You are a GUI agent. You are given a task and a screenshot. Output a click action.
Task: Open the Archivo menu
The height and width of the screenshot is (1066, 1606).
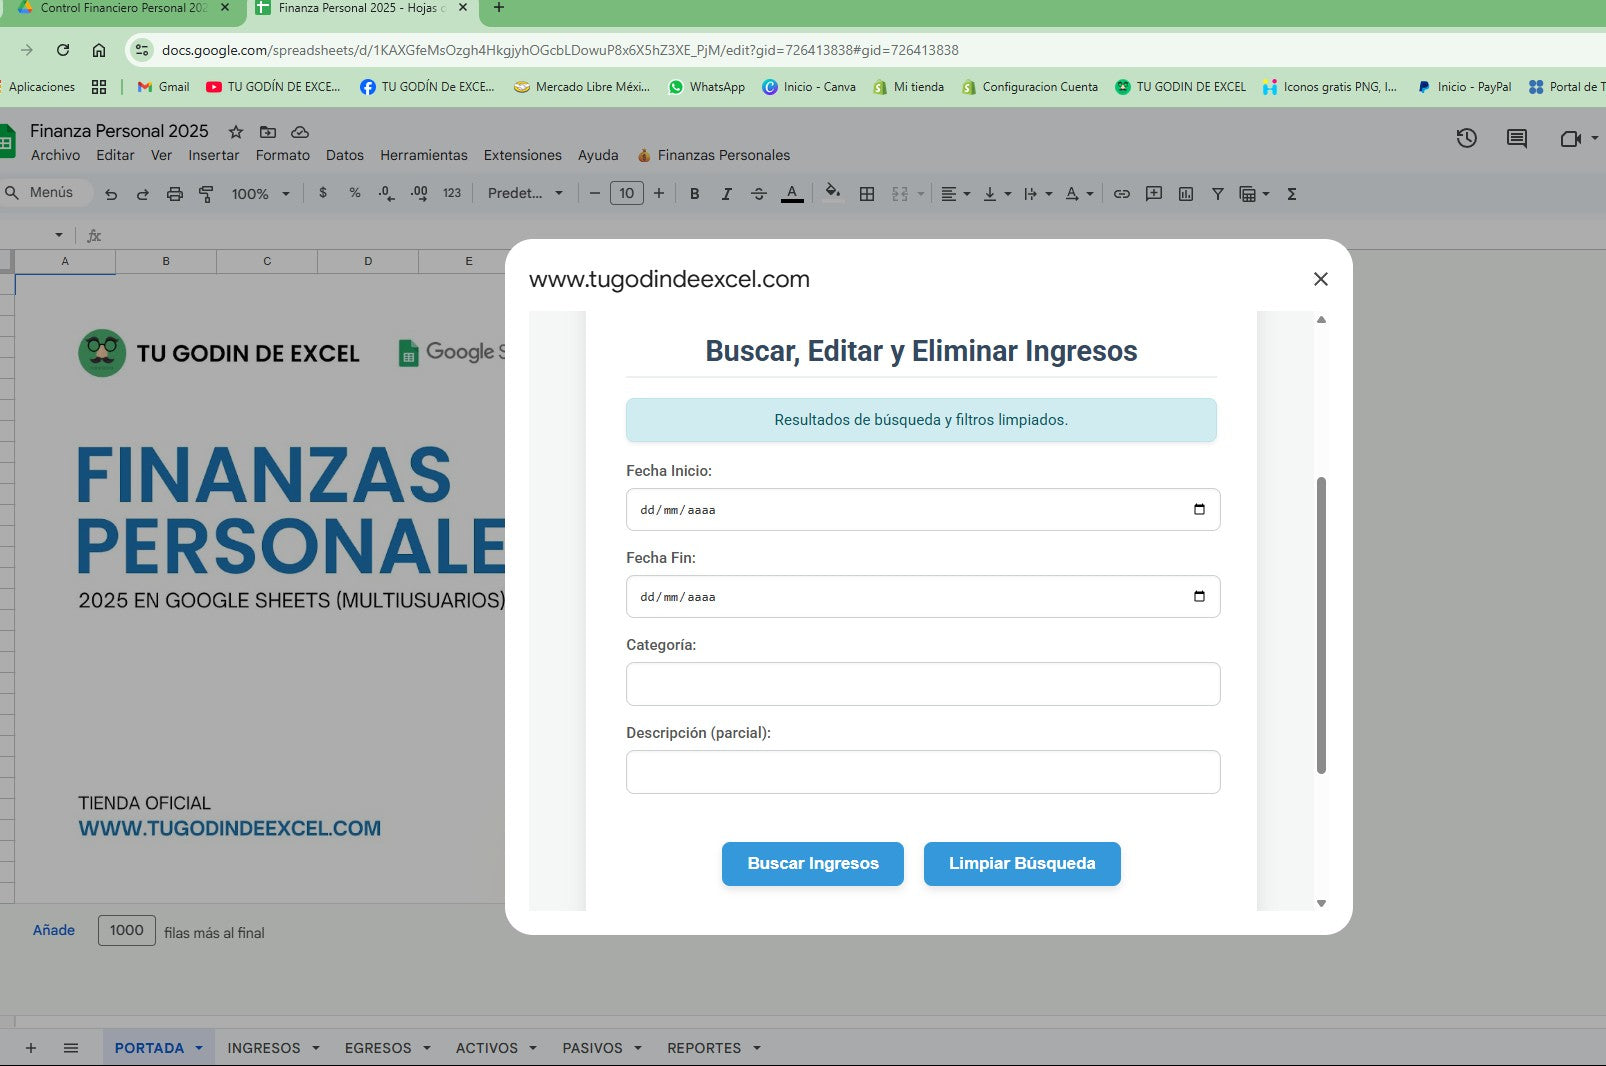pyautogui.click(x=55, y=155)
